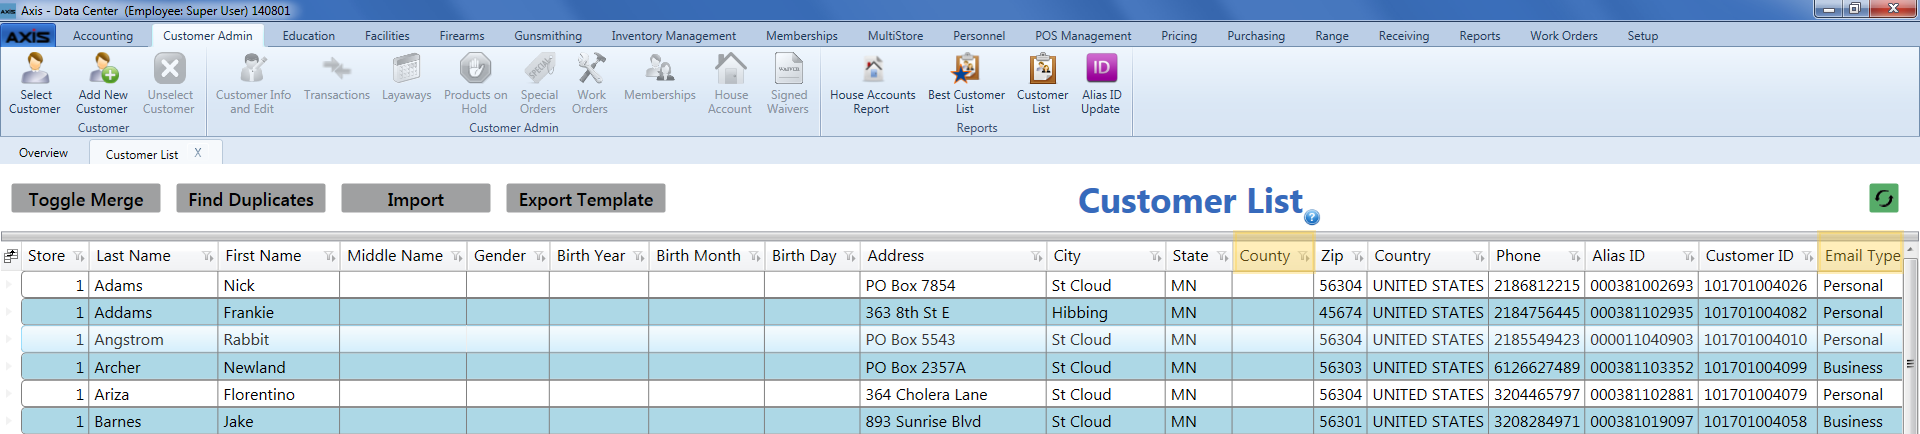The height and width of the screenshot is (434, 1920).
Task: Open County column filter
Action: (x=1303, y=257)
